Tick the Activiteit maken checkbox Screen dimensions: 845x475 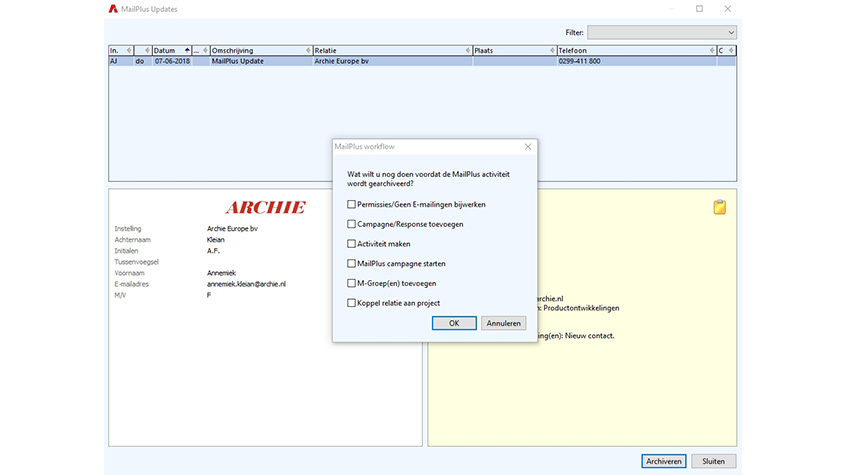click(x=351, y=244)
